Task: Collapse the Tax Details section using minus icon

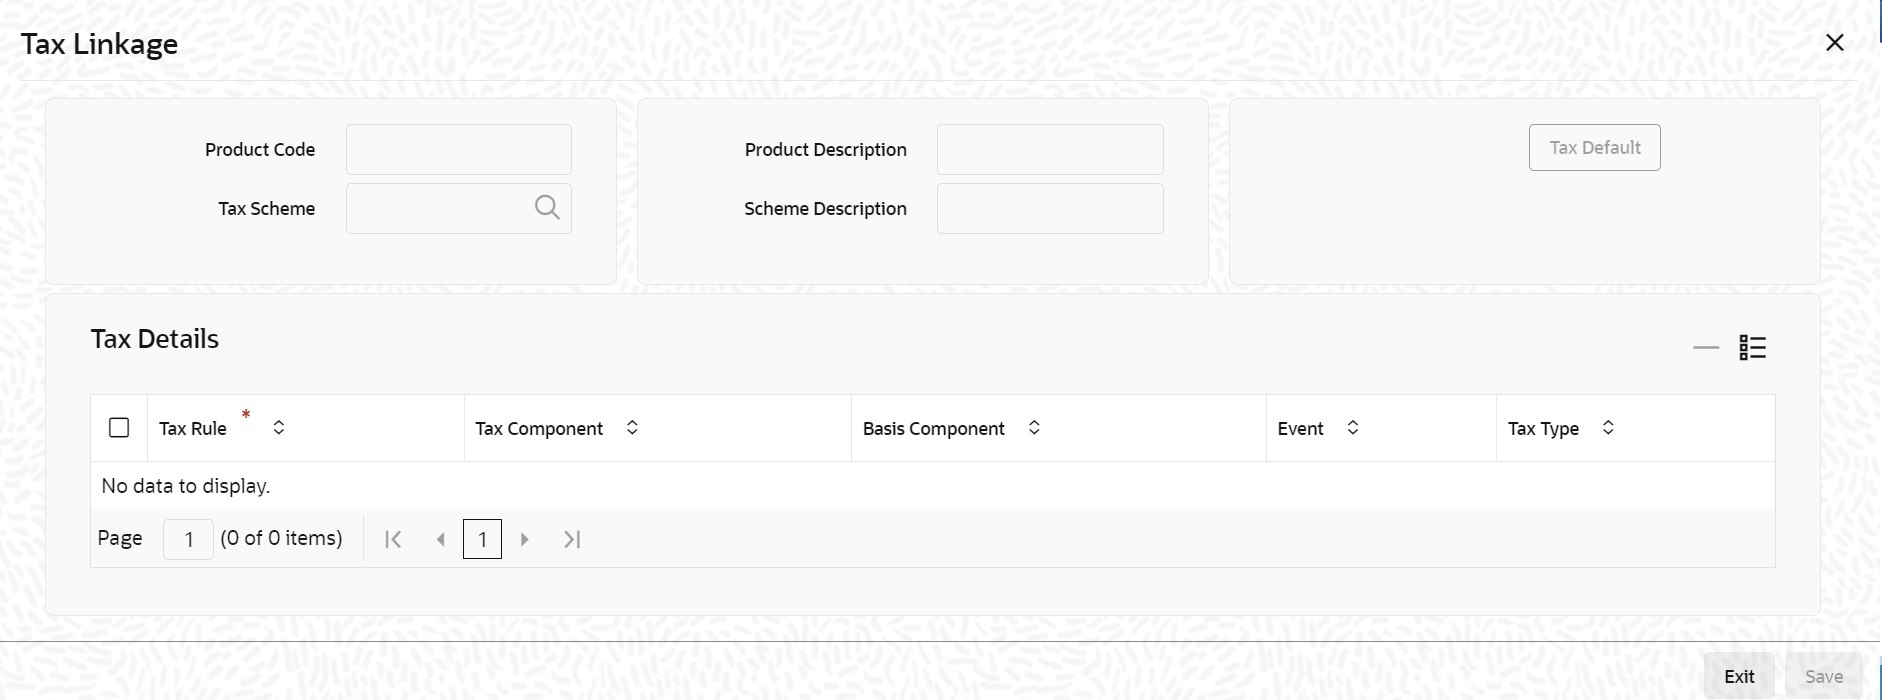Action: 1704,347
